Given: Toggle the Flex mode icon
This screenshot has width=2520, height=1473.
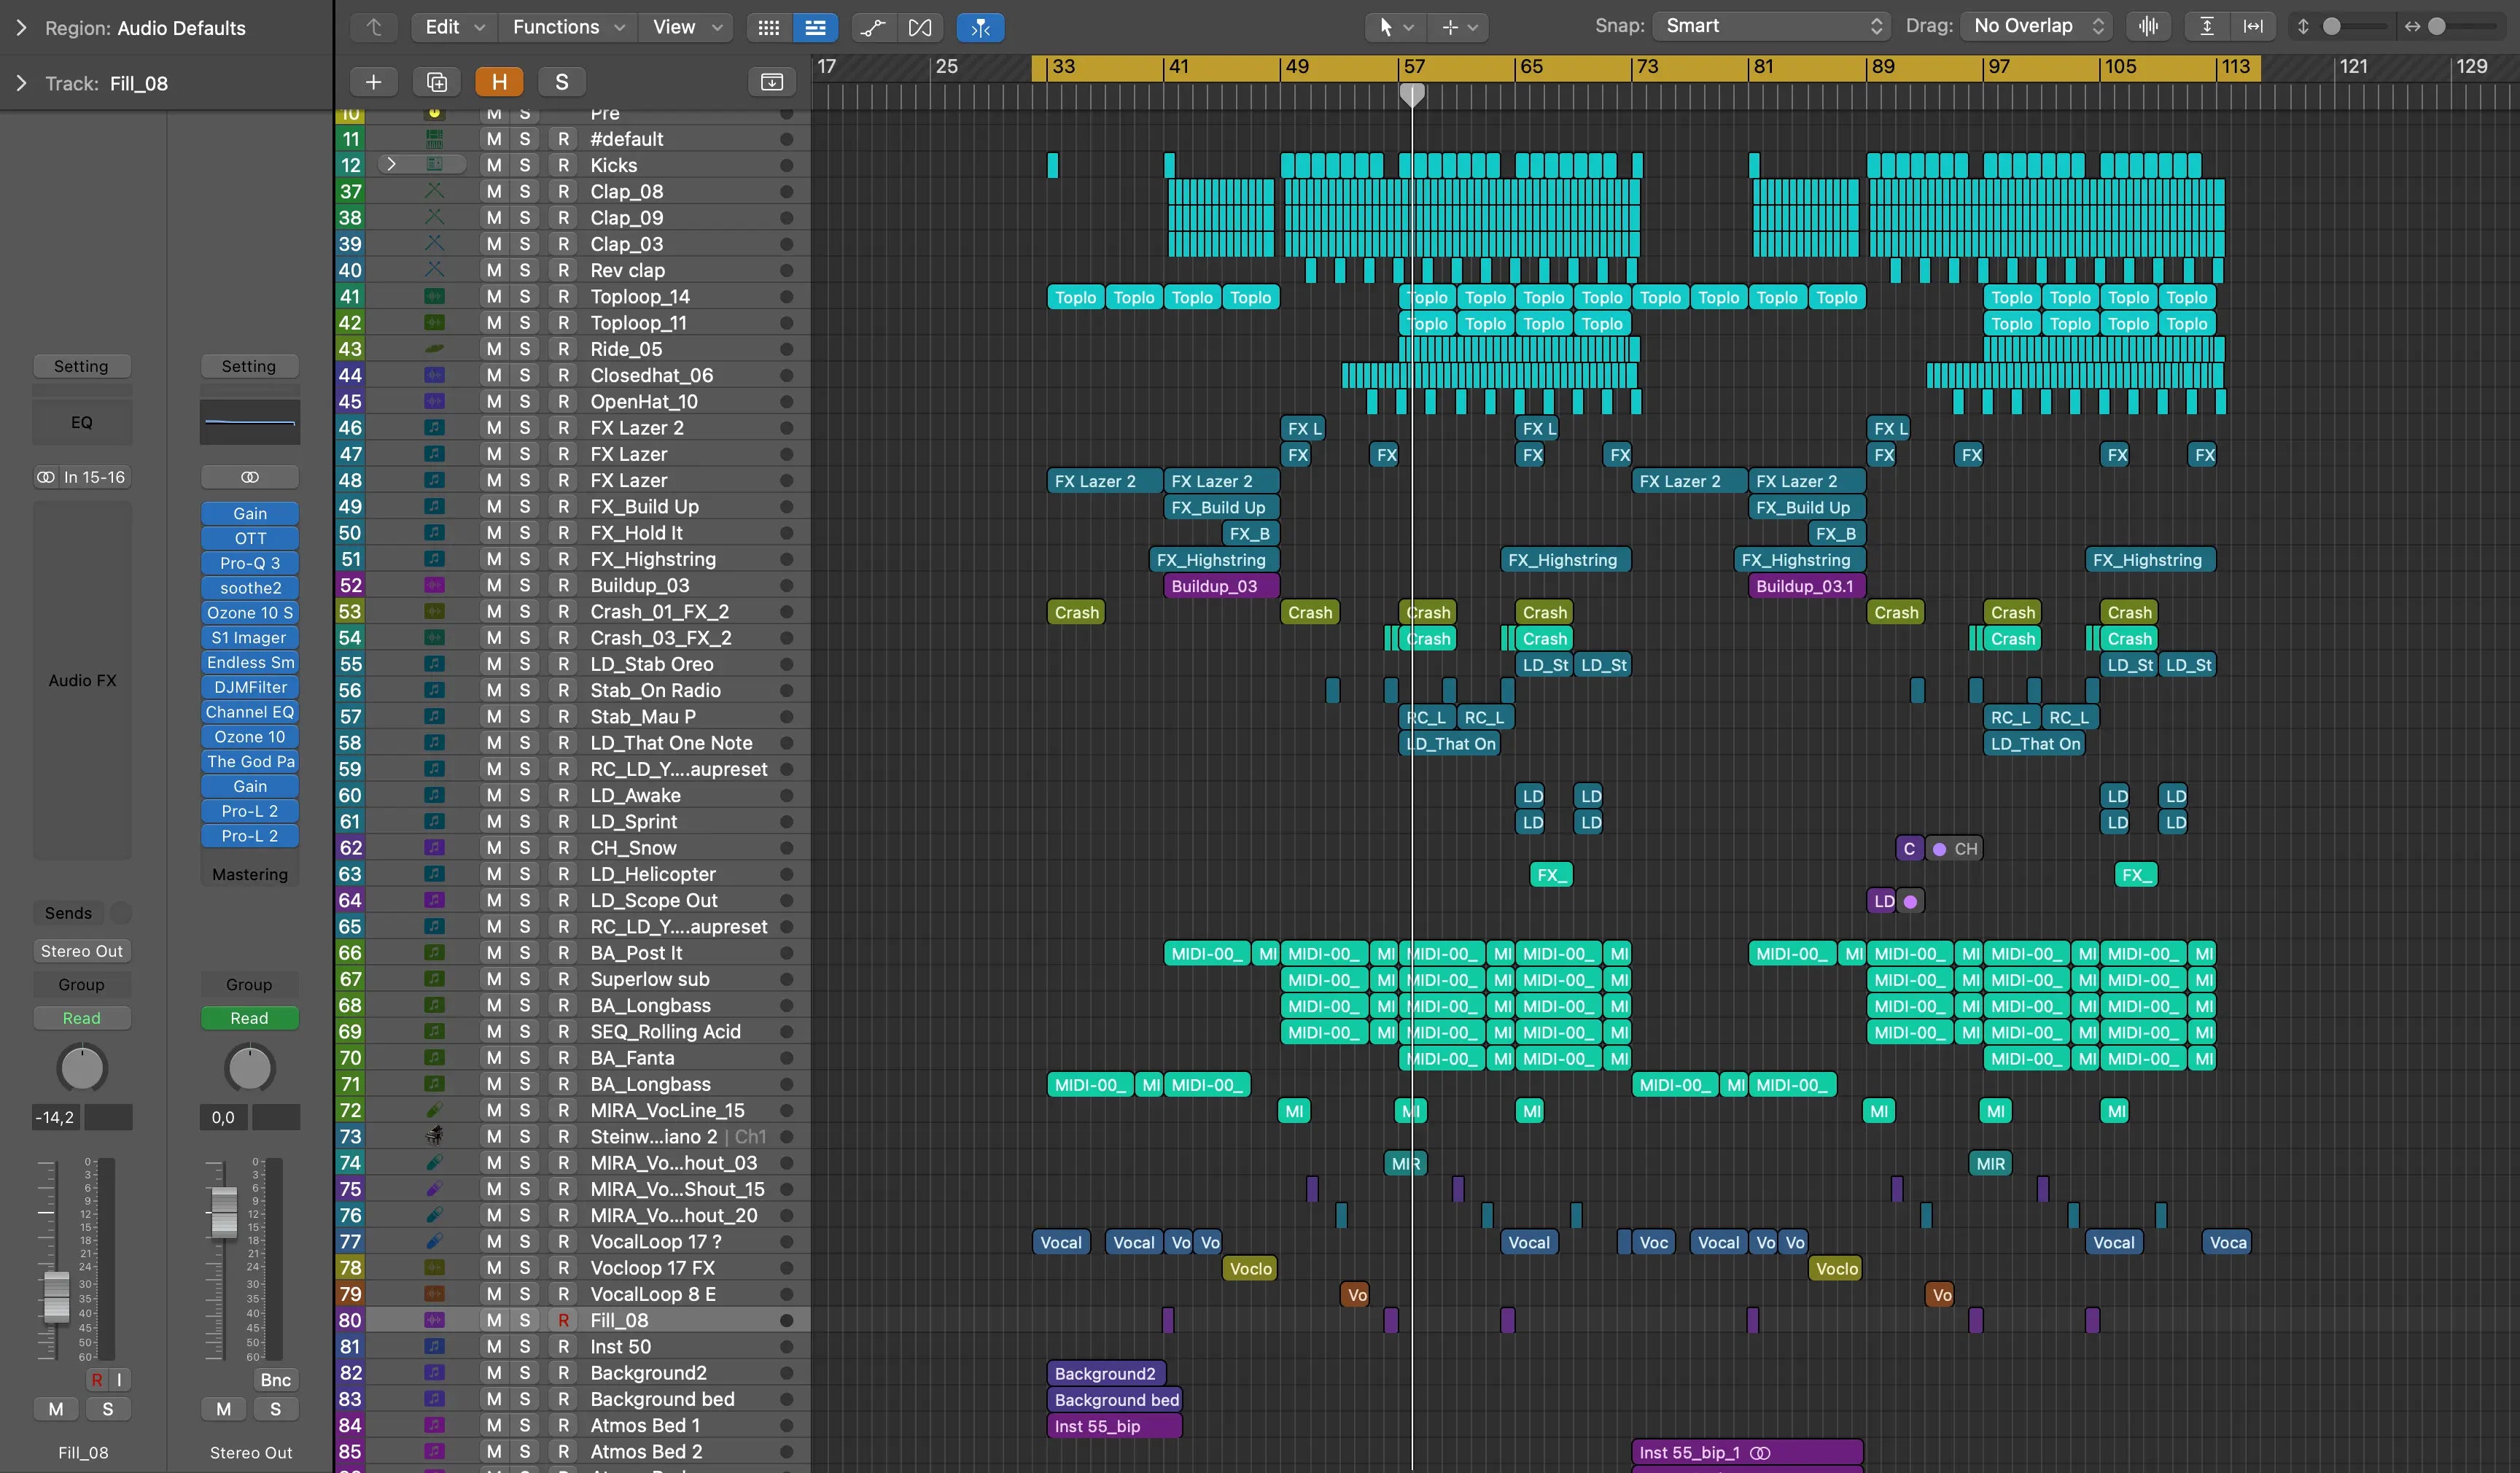Looking at the screenshot, I should tap(920, 27).
